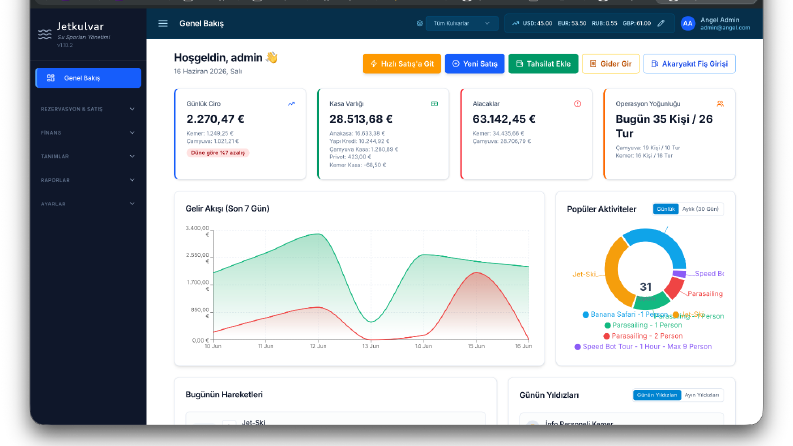Click the GBP: 61.00 rate
This screenshot has height=446, width=793.
(x=637, y=23)
